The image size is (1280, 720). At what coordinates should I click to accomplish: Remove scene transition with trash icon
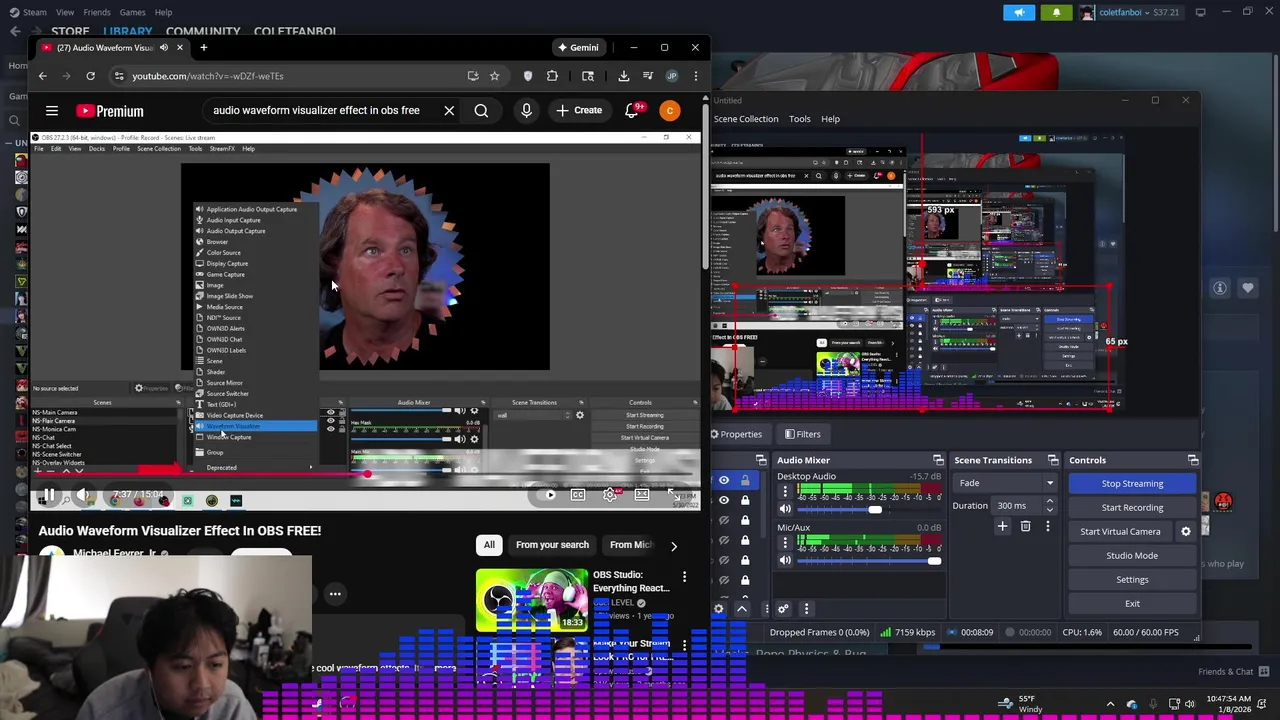(1025, 526)
